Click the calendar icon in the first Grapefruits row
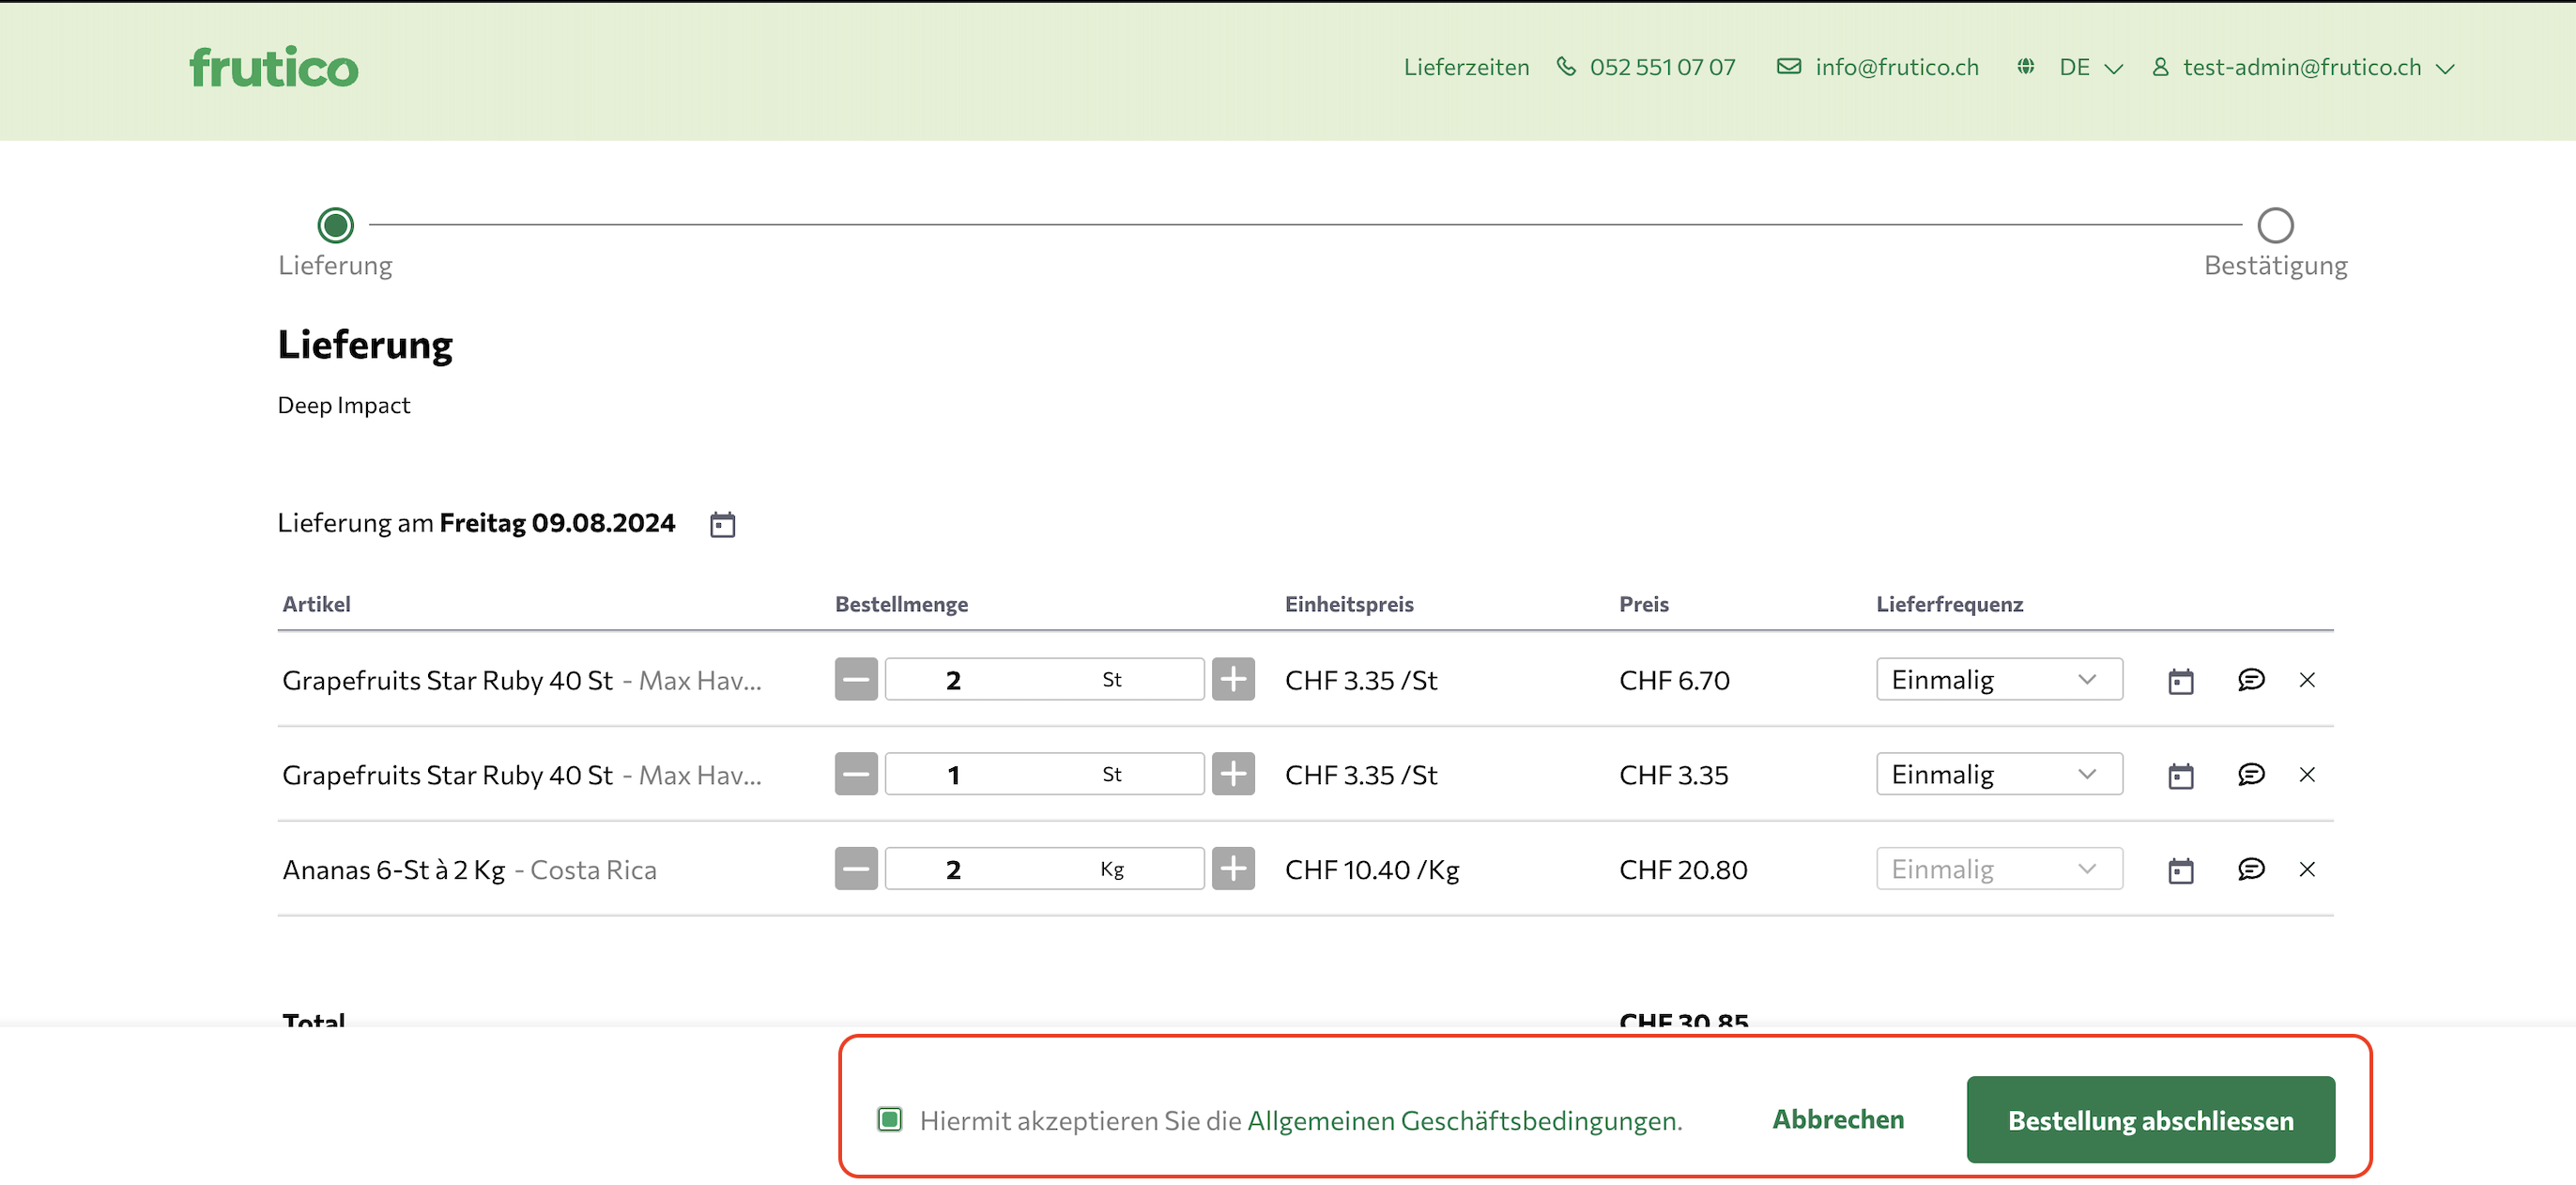The height and width of the screenshot is (1185, 2576). point(2180,681)
